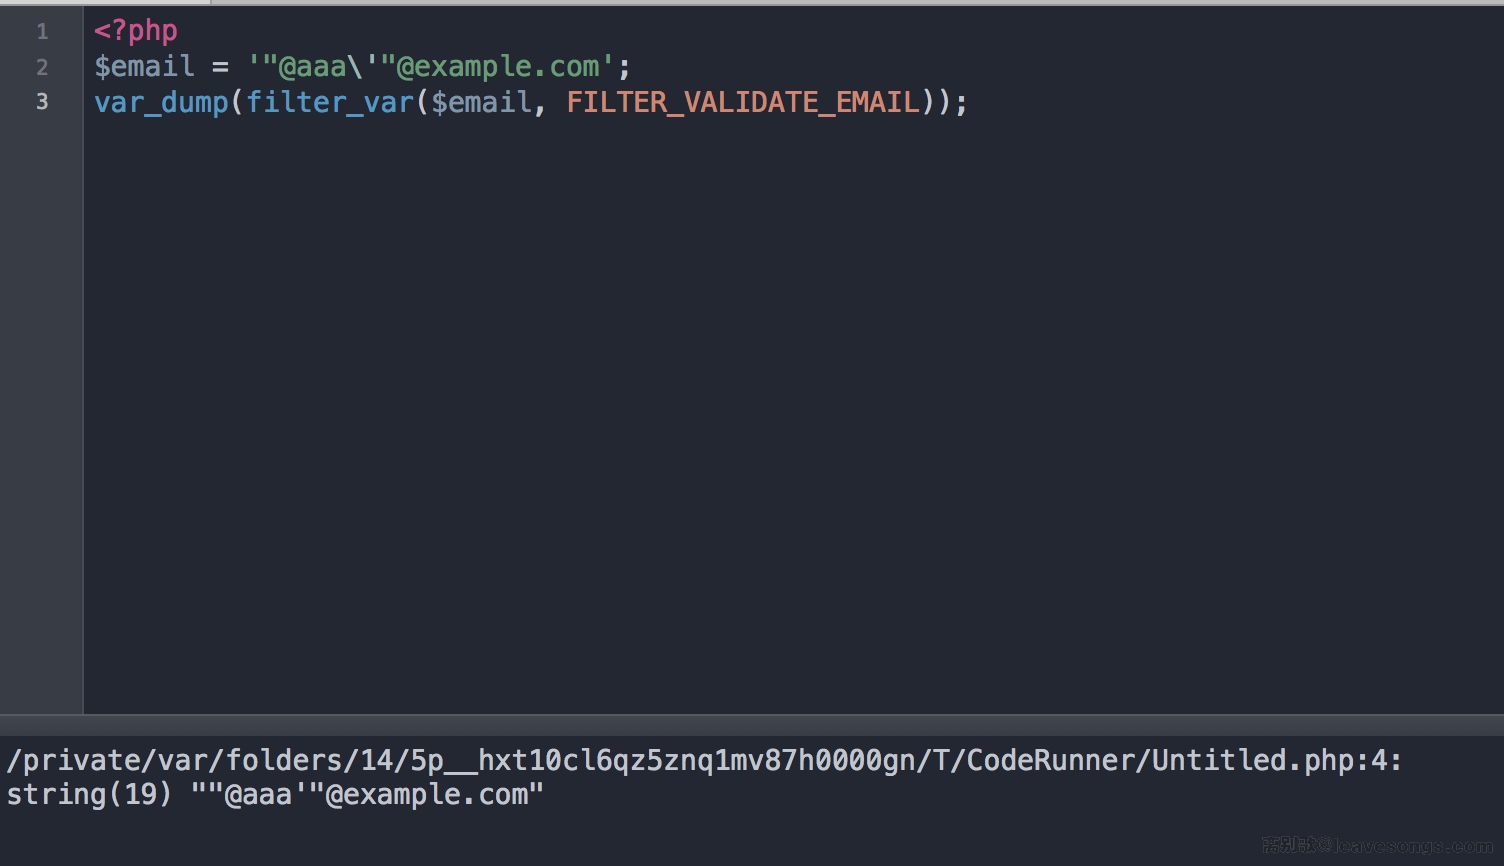
Task: Click the FILTER_VALIDATE_EMAIL constant
Action: [x=743, y=102]
